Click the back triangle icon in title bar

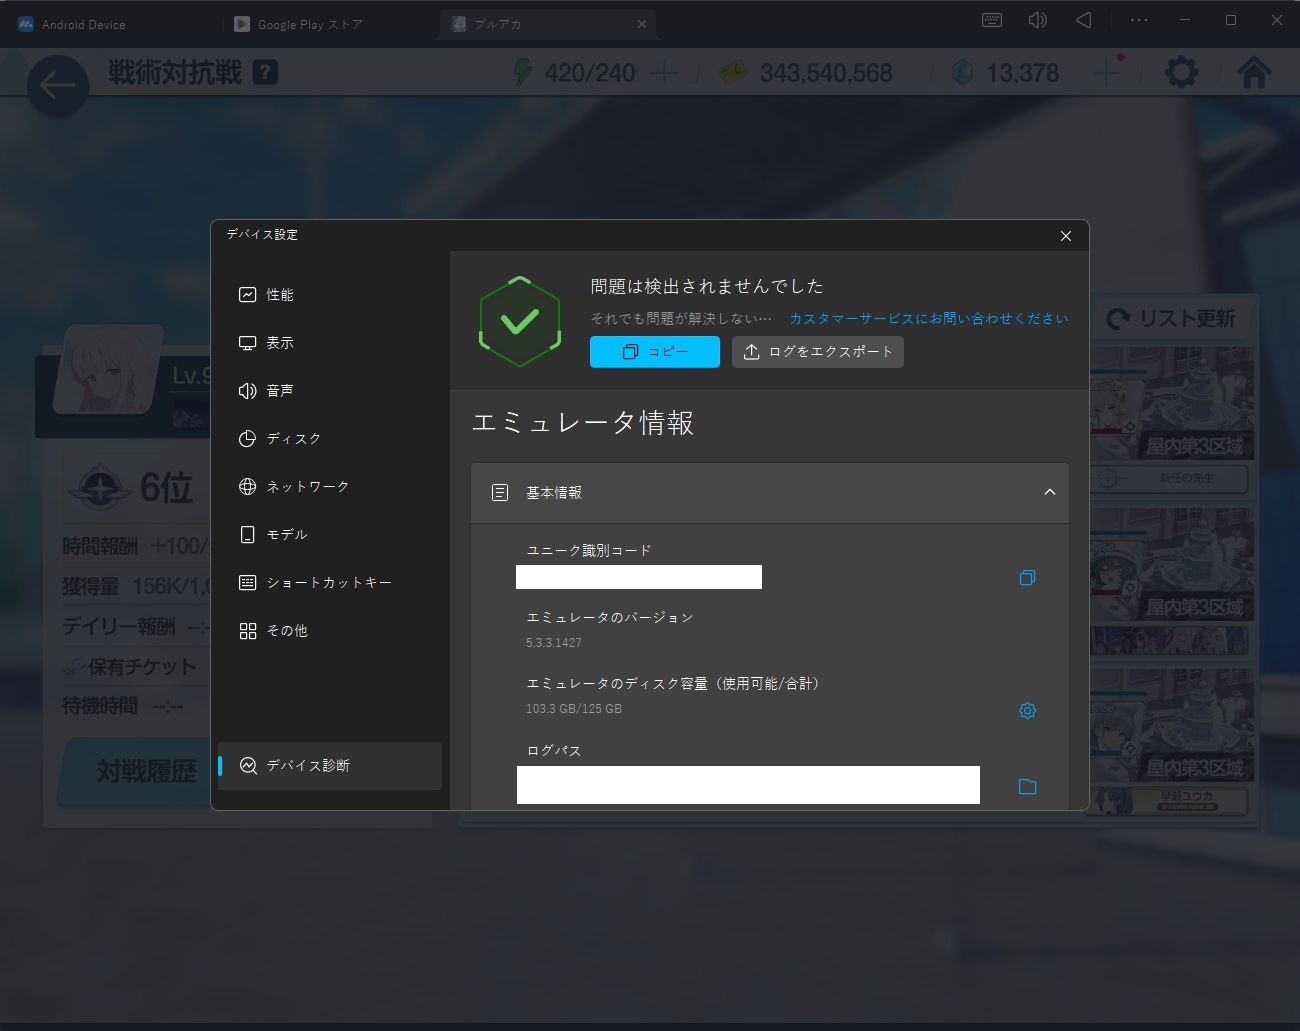click(x=1084, y=21)
